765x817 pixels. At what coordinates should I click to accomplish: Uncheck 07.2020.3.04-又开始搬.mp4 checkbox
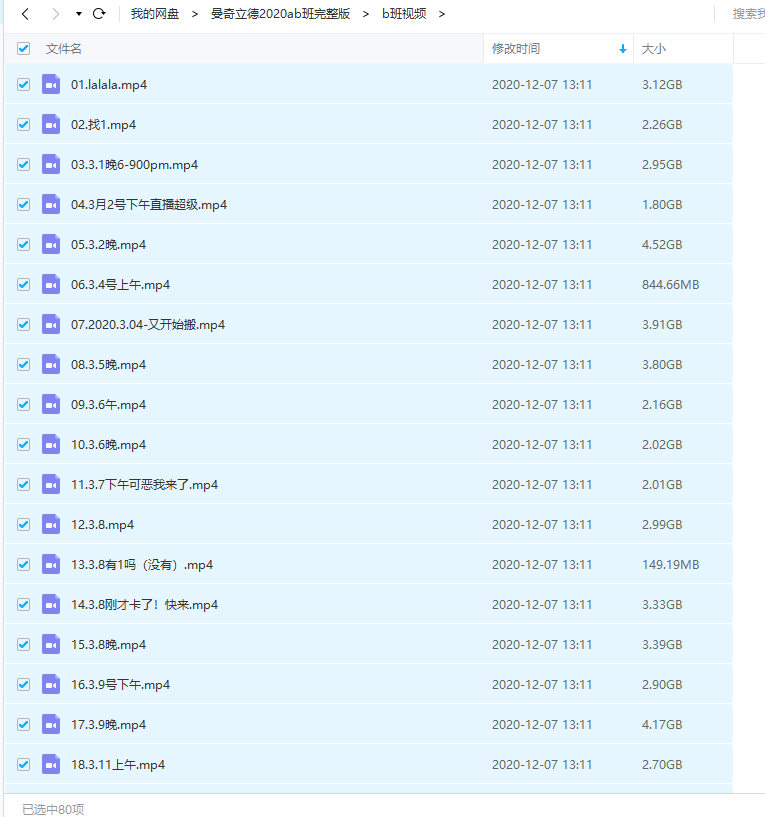(x=23, y=325)
